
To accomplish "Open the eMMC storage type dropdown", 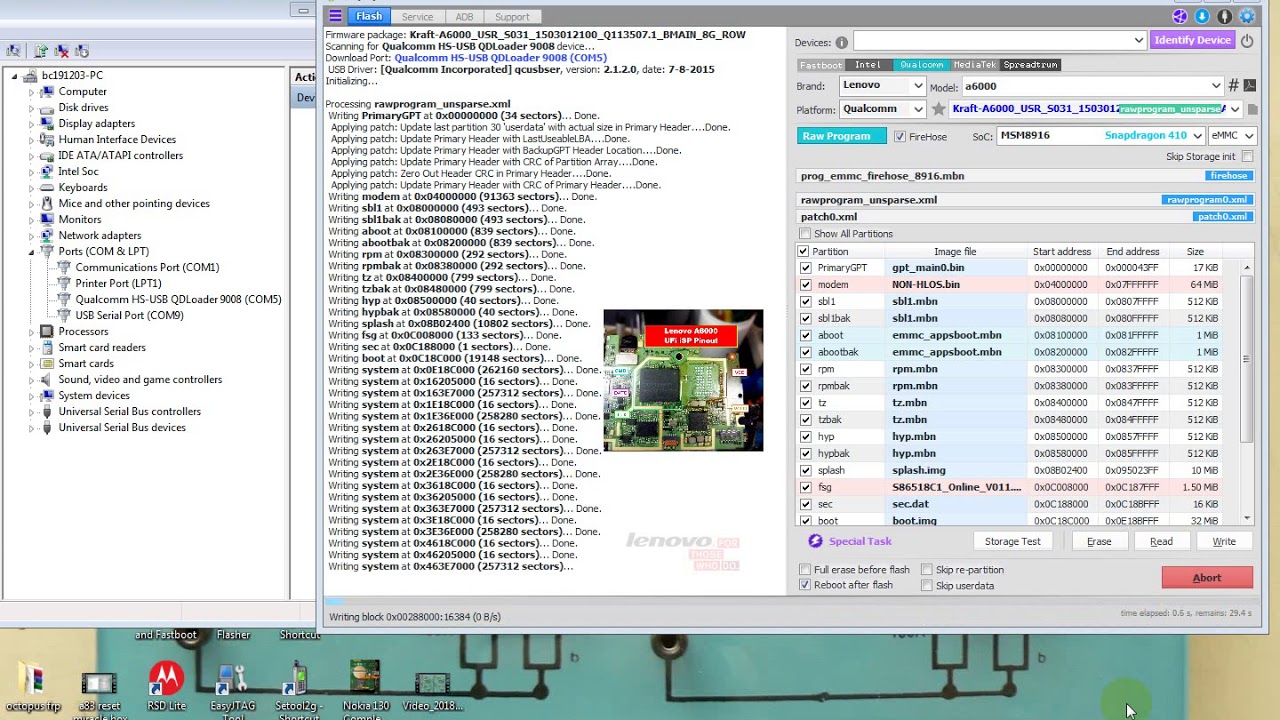I will tap(1232, 135).
